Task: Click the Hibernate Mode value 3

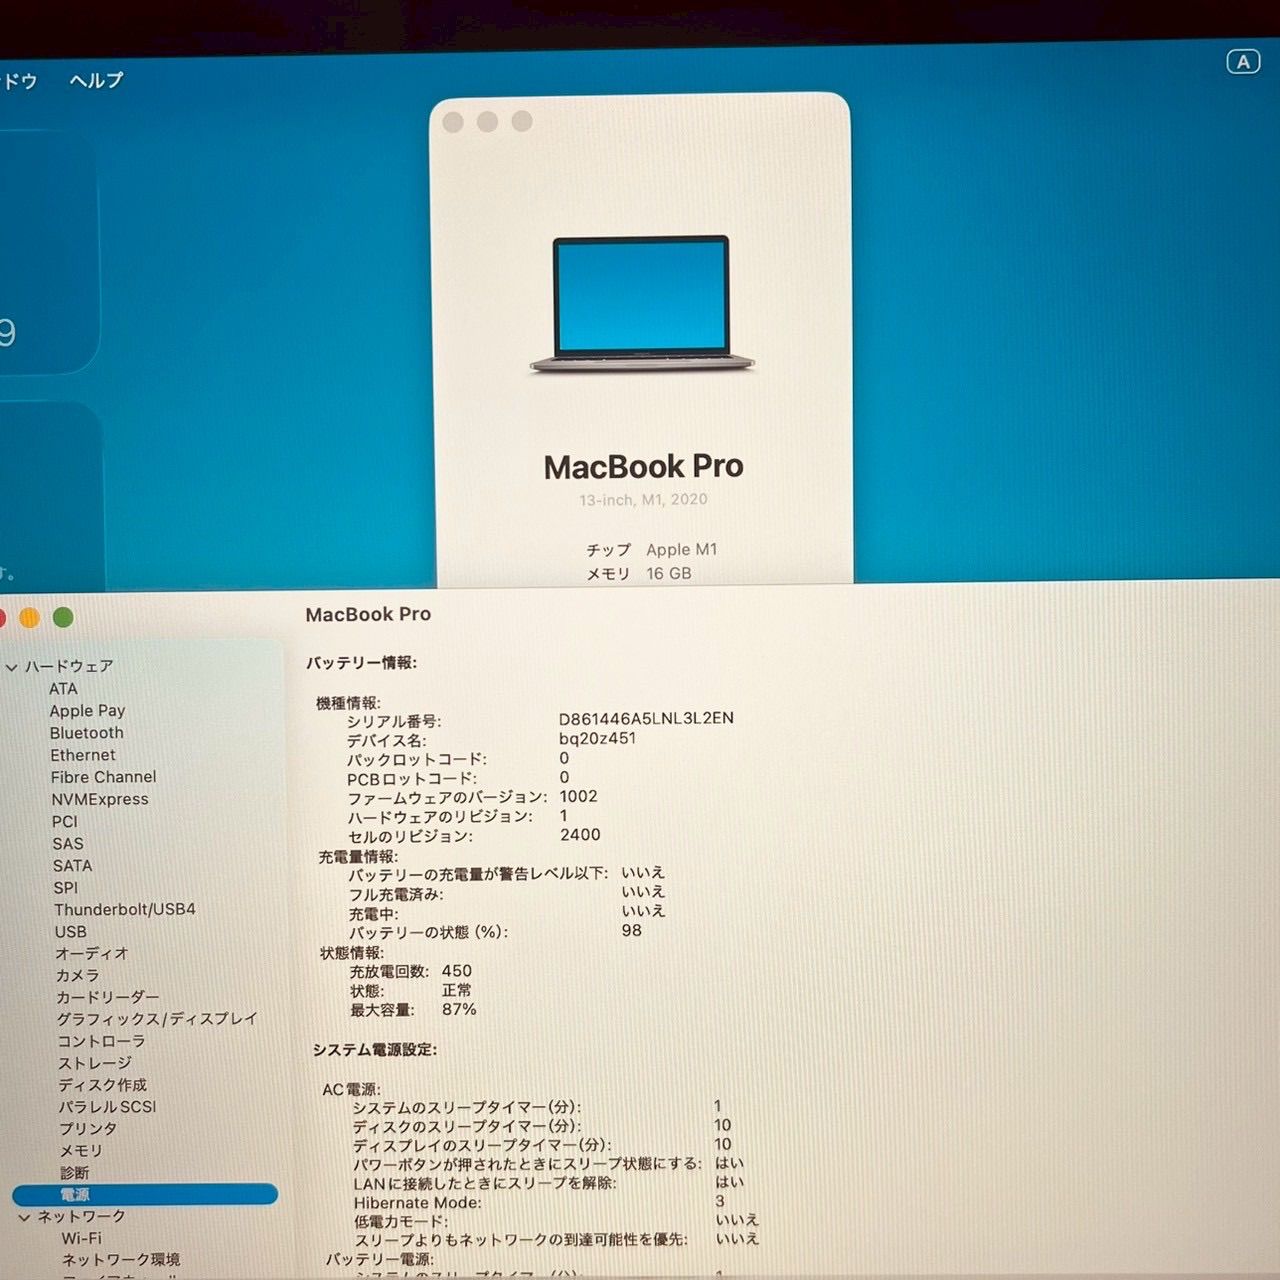Action: coord(720,1201)
